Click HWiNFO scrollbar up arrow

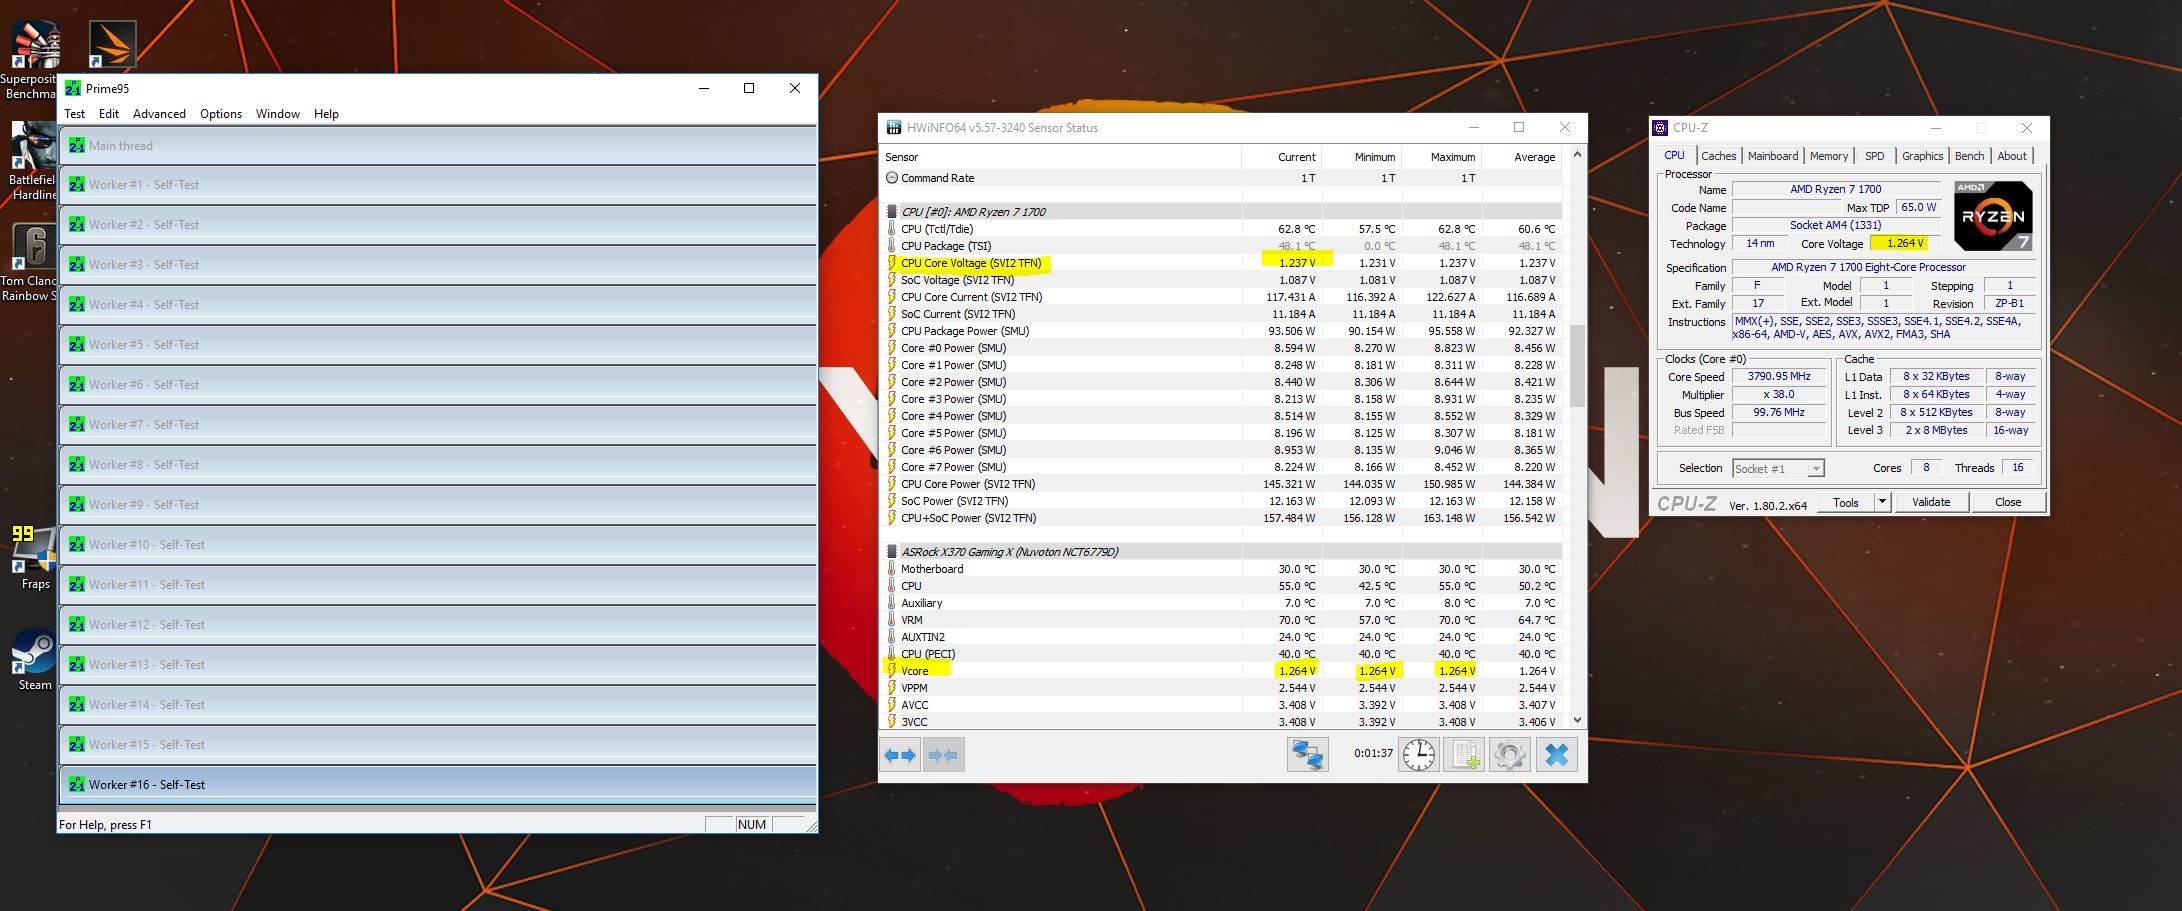[x=1577, y=154]
